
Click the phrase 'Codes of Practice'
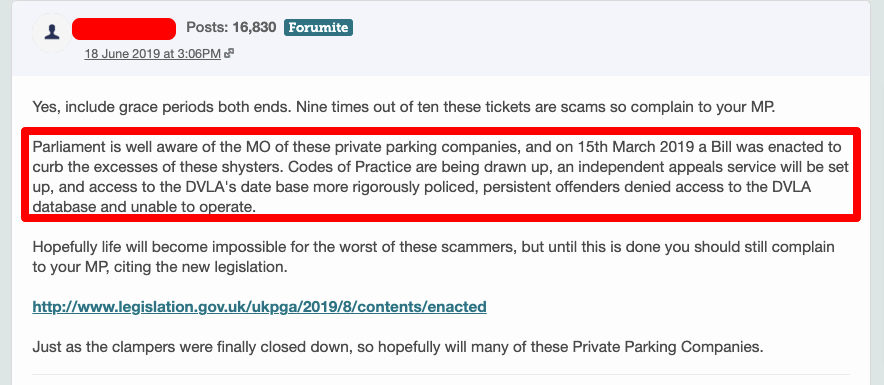point(335,167)
